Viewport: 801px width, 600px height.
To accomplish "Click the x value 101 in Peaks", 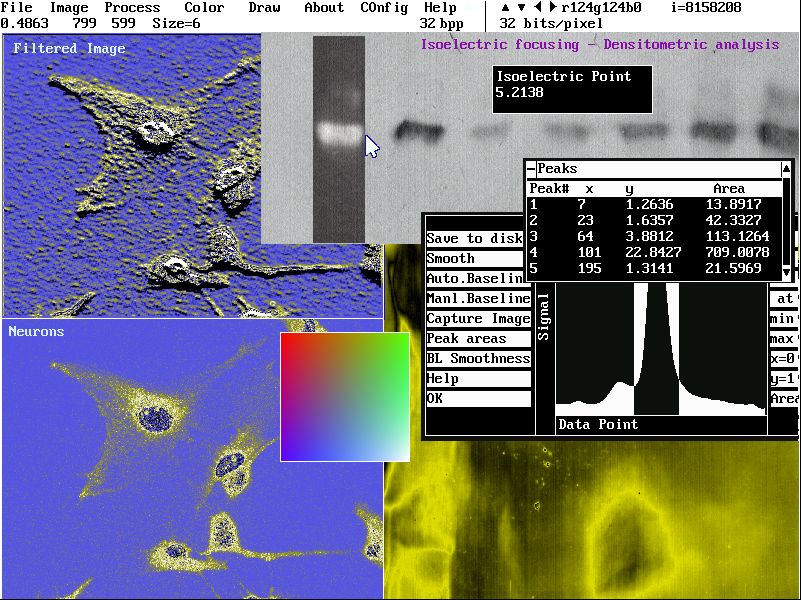I will tap(589, 252).
